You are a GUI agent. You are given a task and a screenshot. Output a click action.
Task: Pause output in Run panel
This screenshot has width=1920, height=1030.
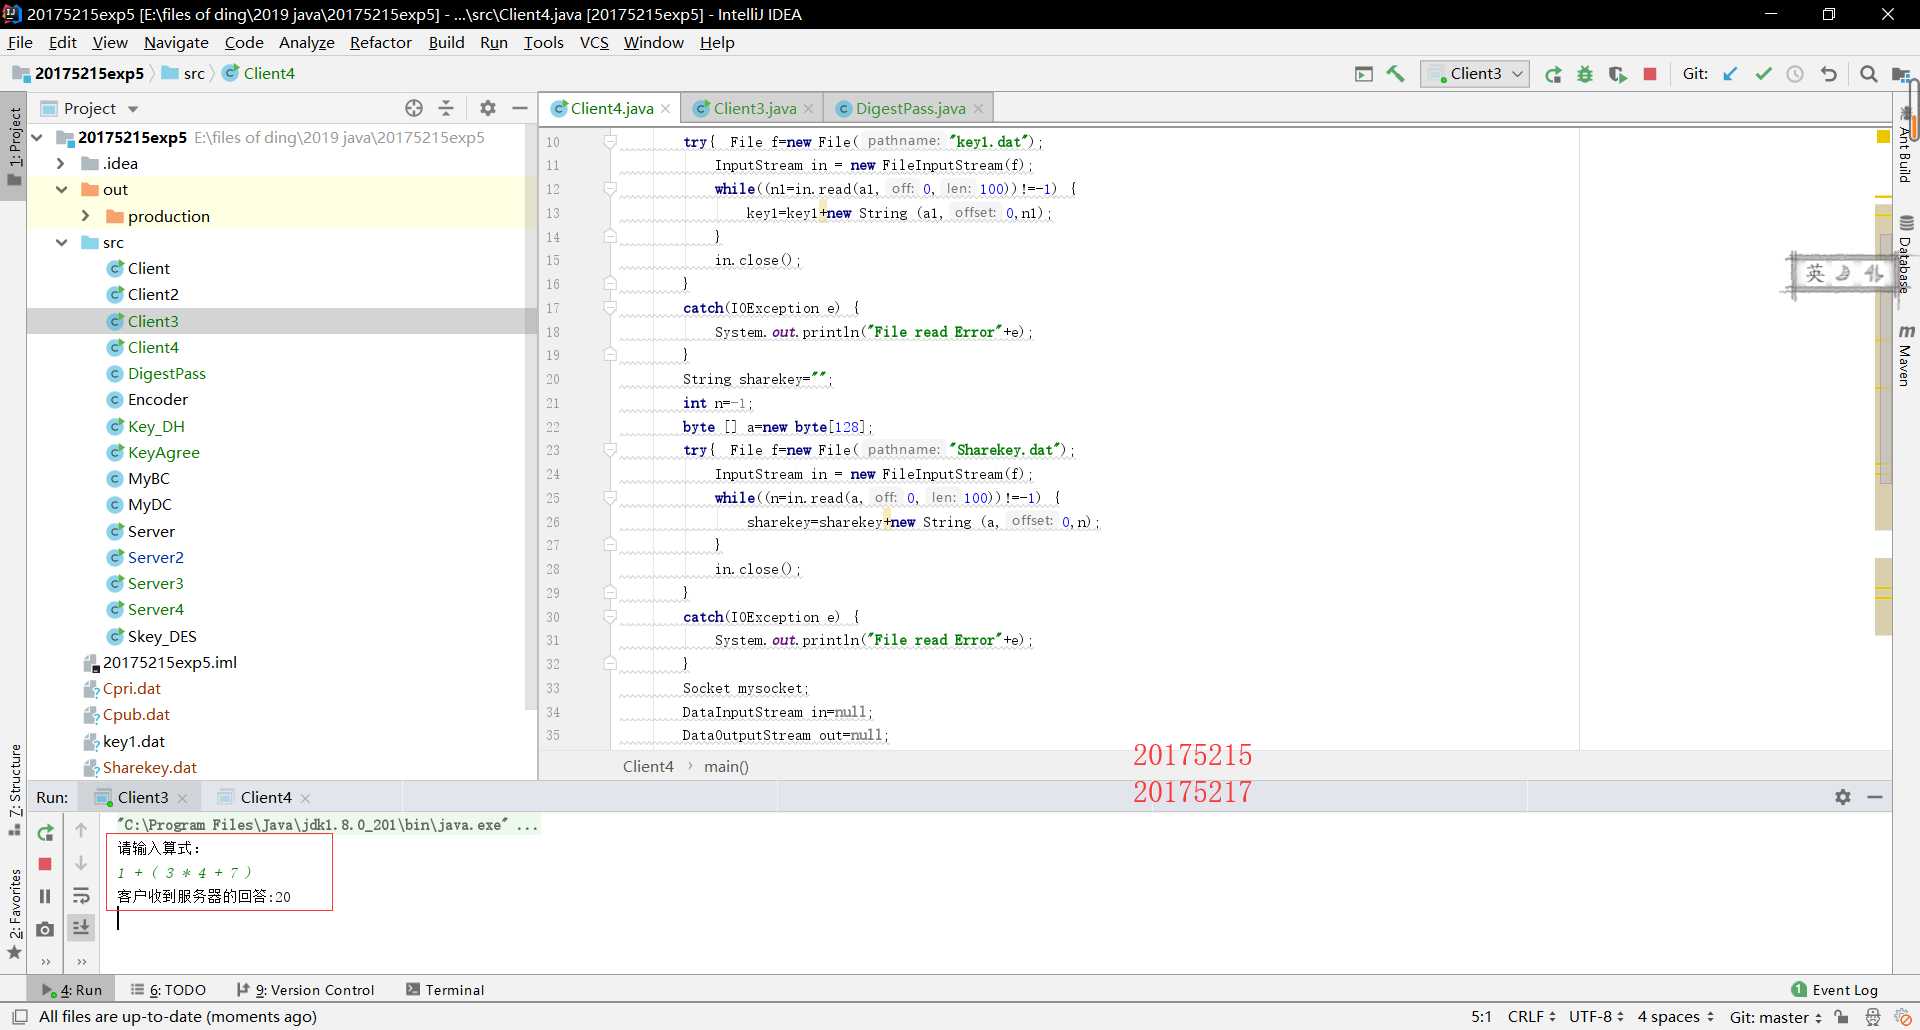coord(45,896)
